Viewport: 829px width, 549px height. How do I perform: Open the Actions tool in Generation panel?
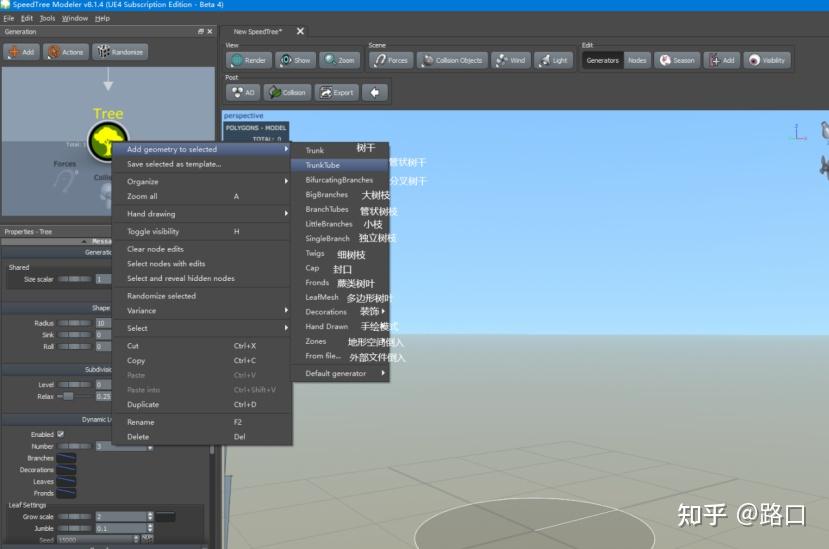pyautogui.click(x=66, y=52)
